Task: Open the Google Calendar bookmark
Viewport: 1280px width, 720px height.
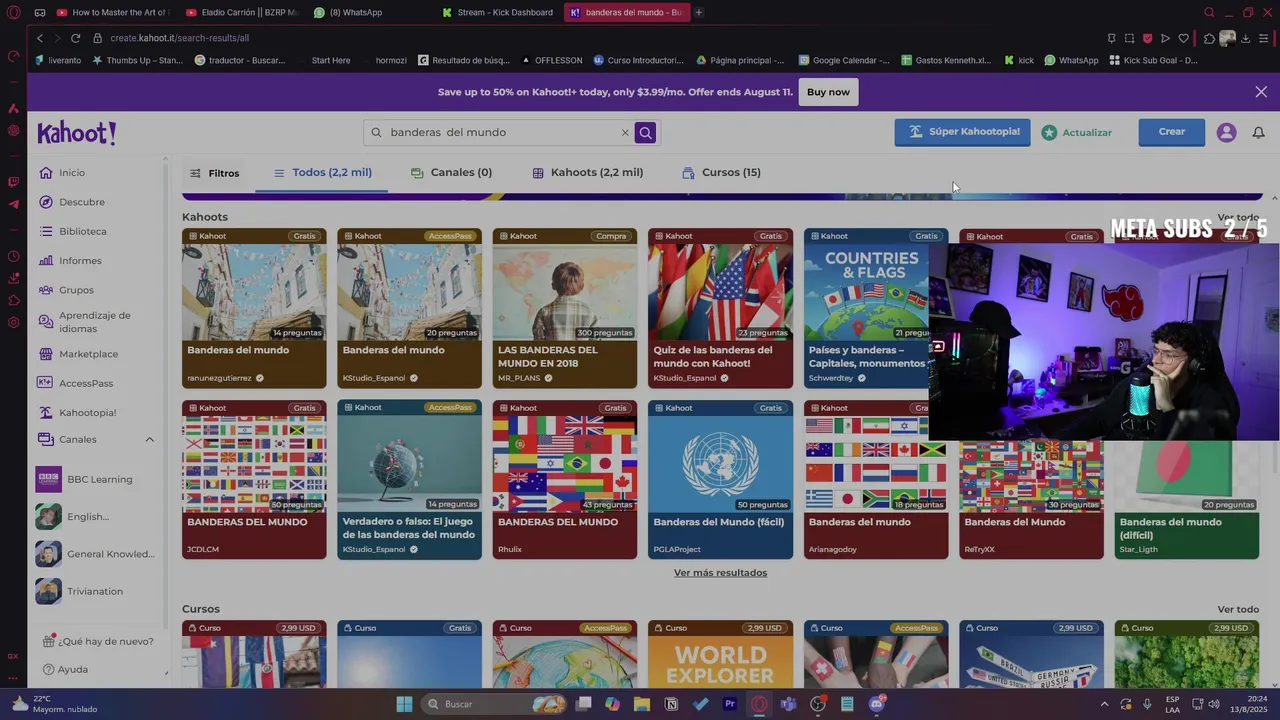Action: tap(844, 60)
